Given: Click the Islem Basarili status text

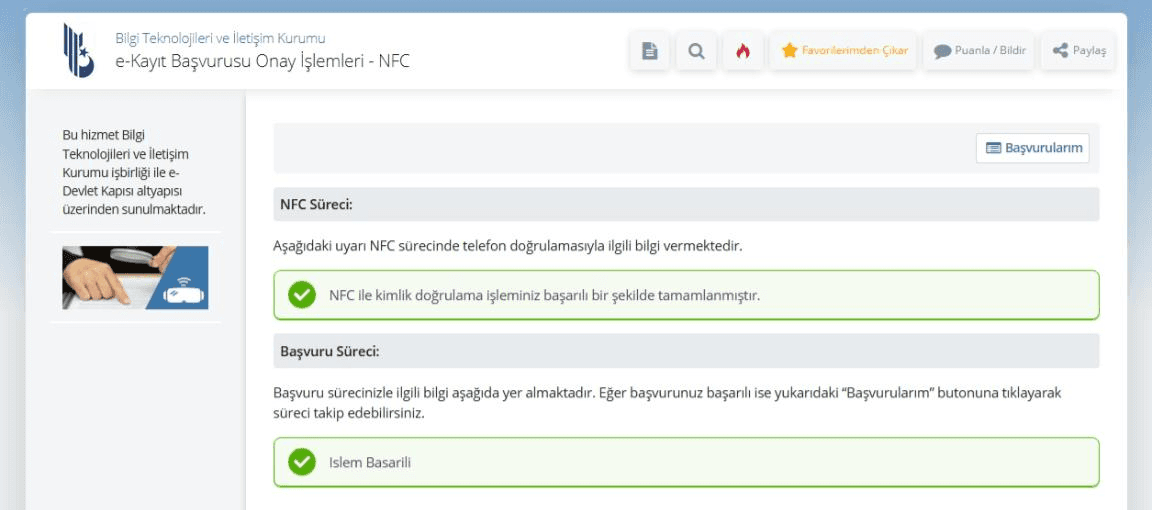Looking at the screenshot, I should (370, 463).
